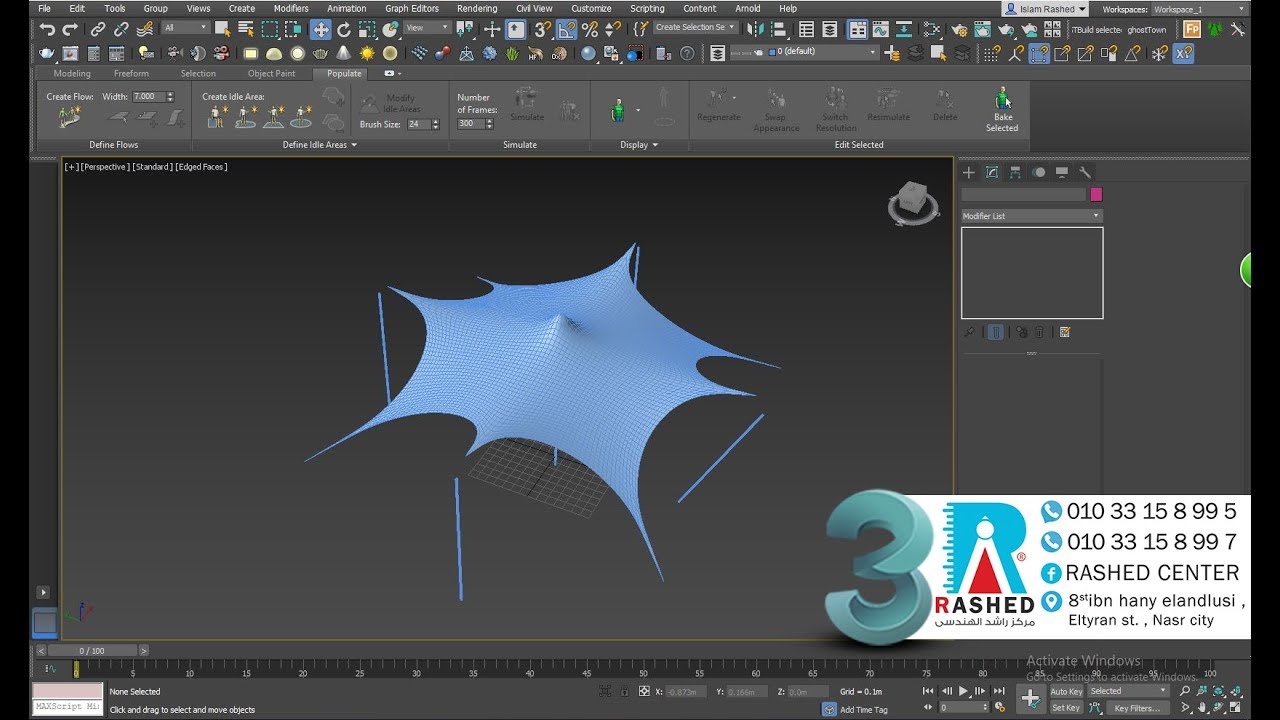Toggle the 3D Snaps button

click(x=542, y=29)
